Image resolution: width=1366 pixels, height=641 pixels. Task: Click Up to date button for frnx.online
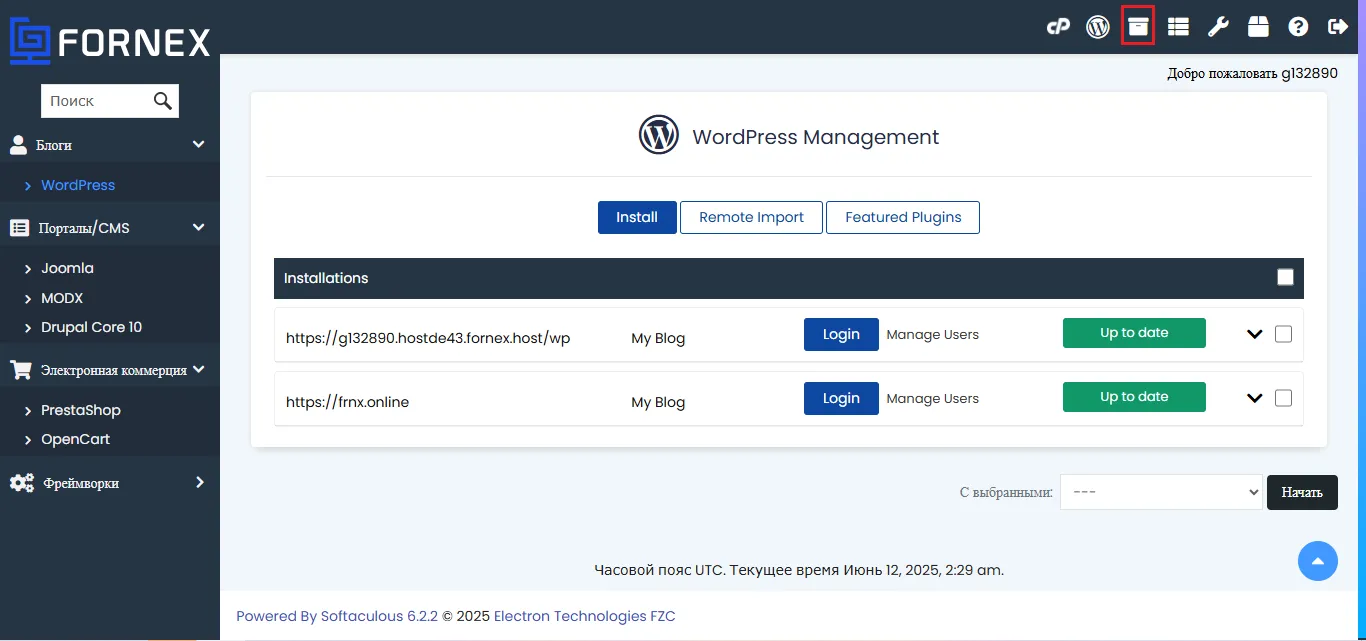[1134, 397]
